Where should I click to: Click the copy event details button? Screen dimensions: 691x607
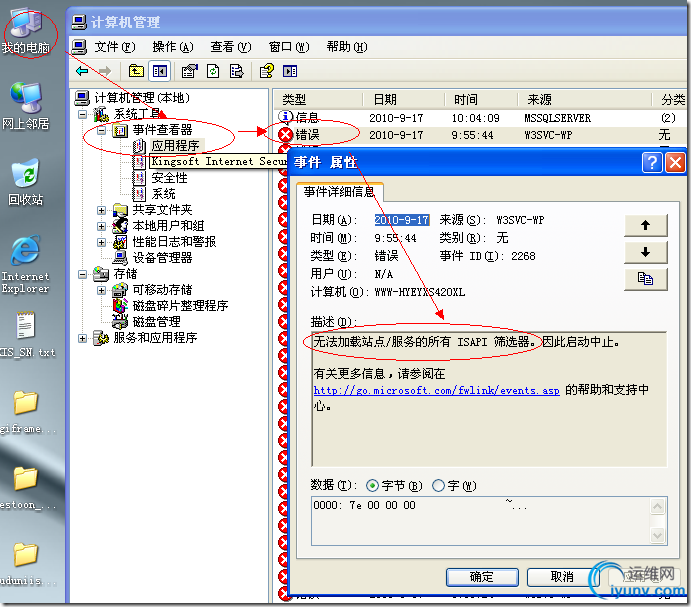coord(646,279)
